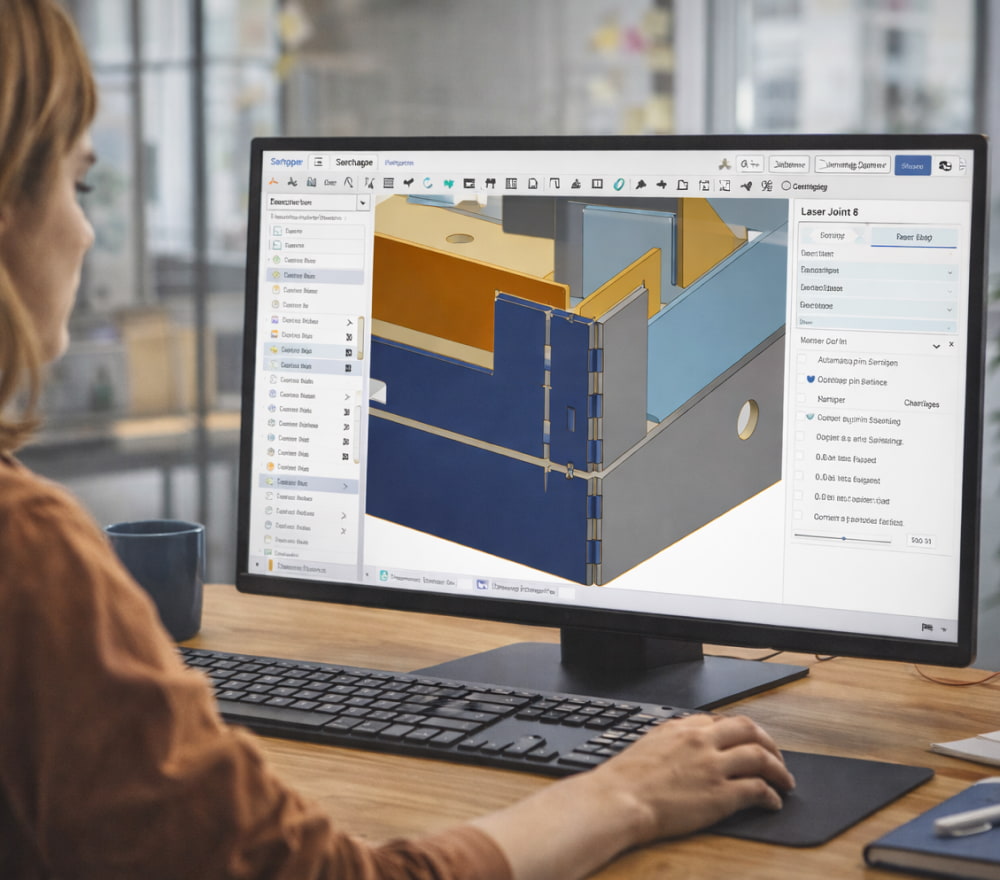Screen dimensions: 1000x880
Task: Click the blue Share button at top right
Action: click(x=910, y=164)
